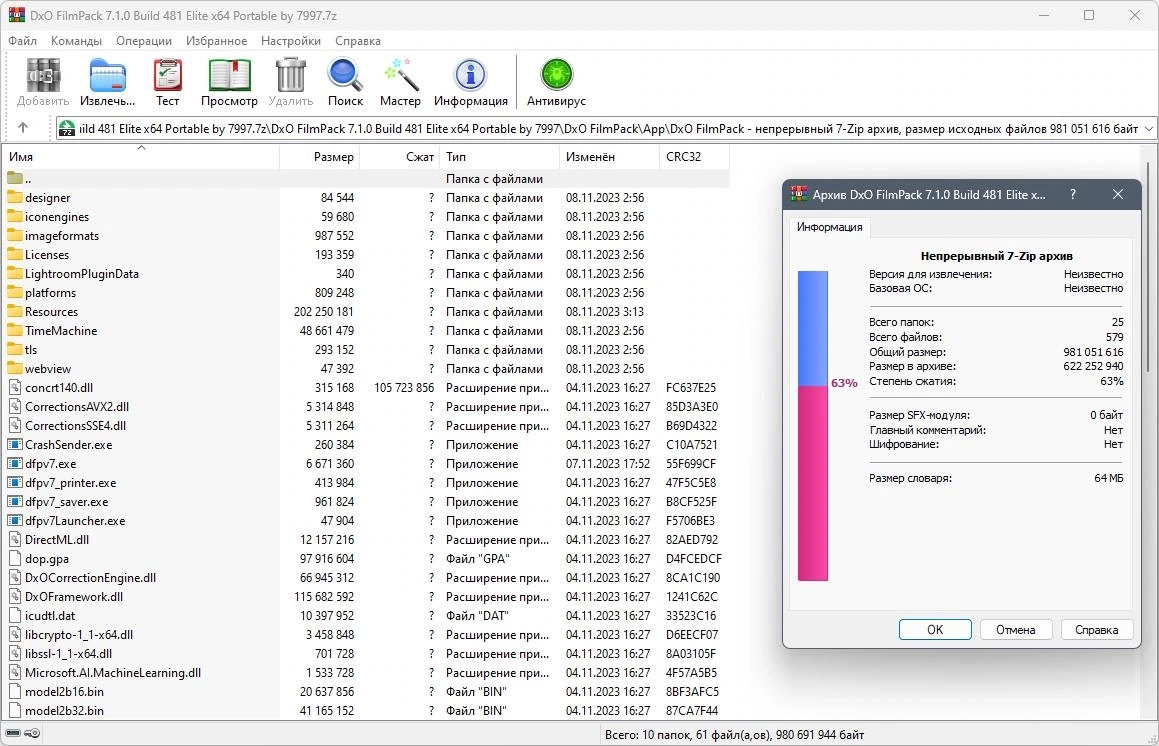Select the concrt140.dll file
The height and width of the screenshot is (746, 1159).
[x=367, y=387]
